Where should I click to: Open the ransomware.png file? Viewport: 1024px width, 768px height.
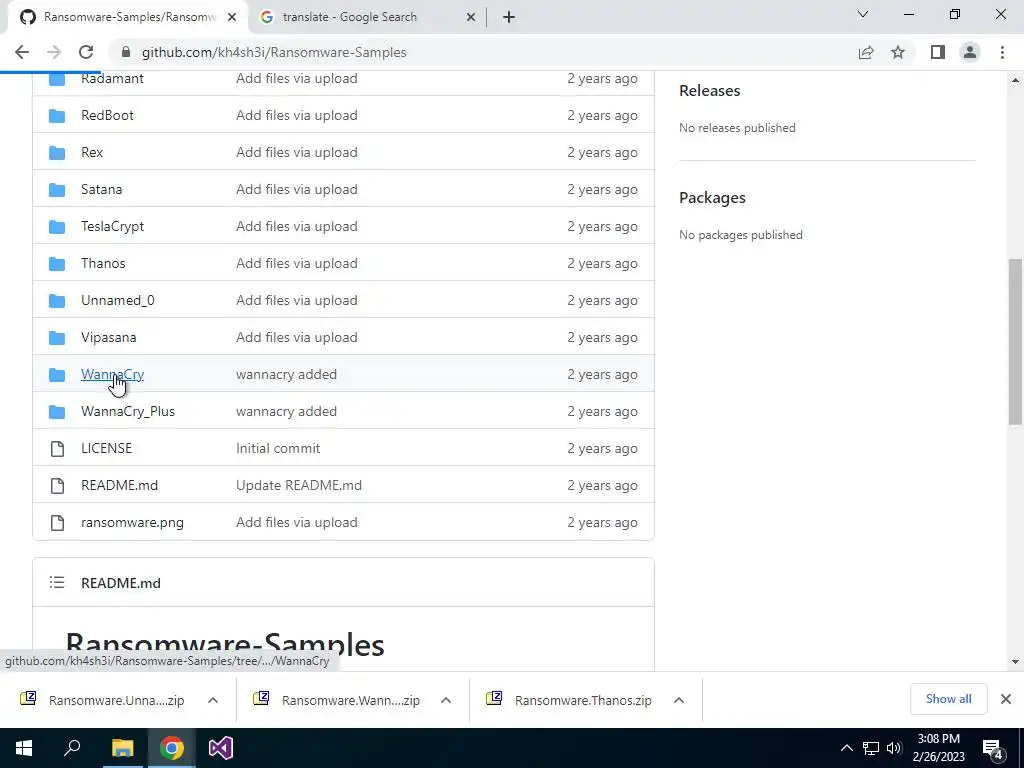coord(133,522)
